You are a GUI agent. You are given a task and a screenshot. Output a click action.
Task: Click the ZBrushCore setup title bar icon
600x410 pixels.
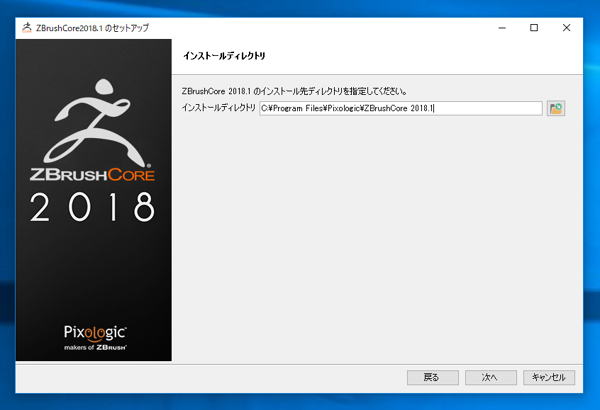coord(26,28)
